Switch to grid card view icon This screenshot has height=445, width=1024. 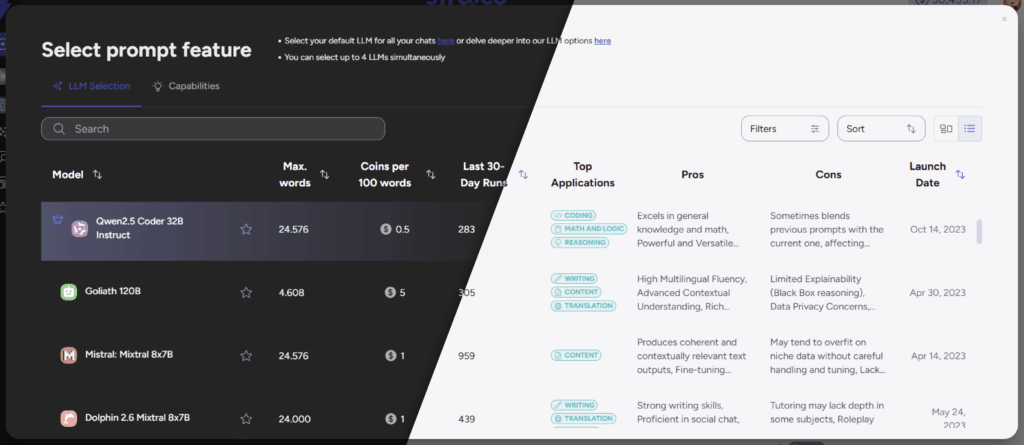pos(946,129)
